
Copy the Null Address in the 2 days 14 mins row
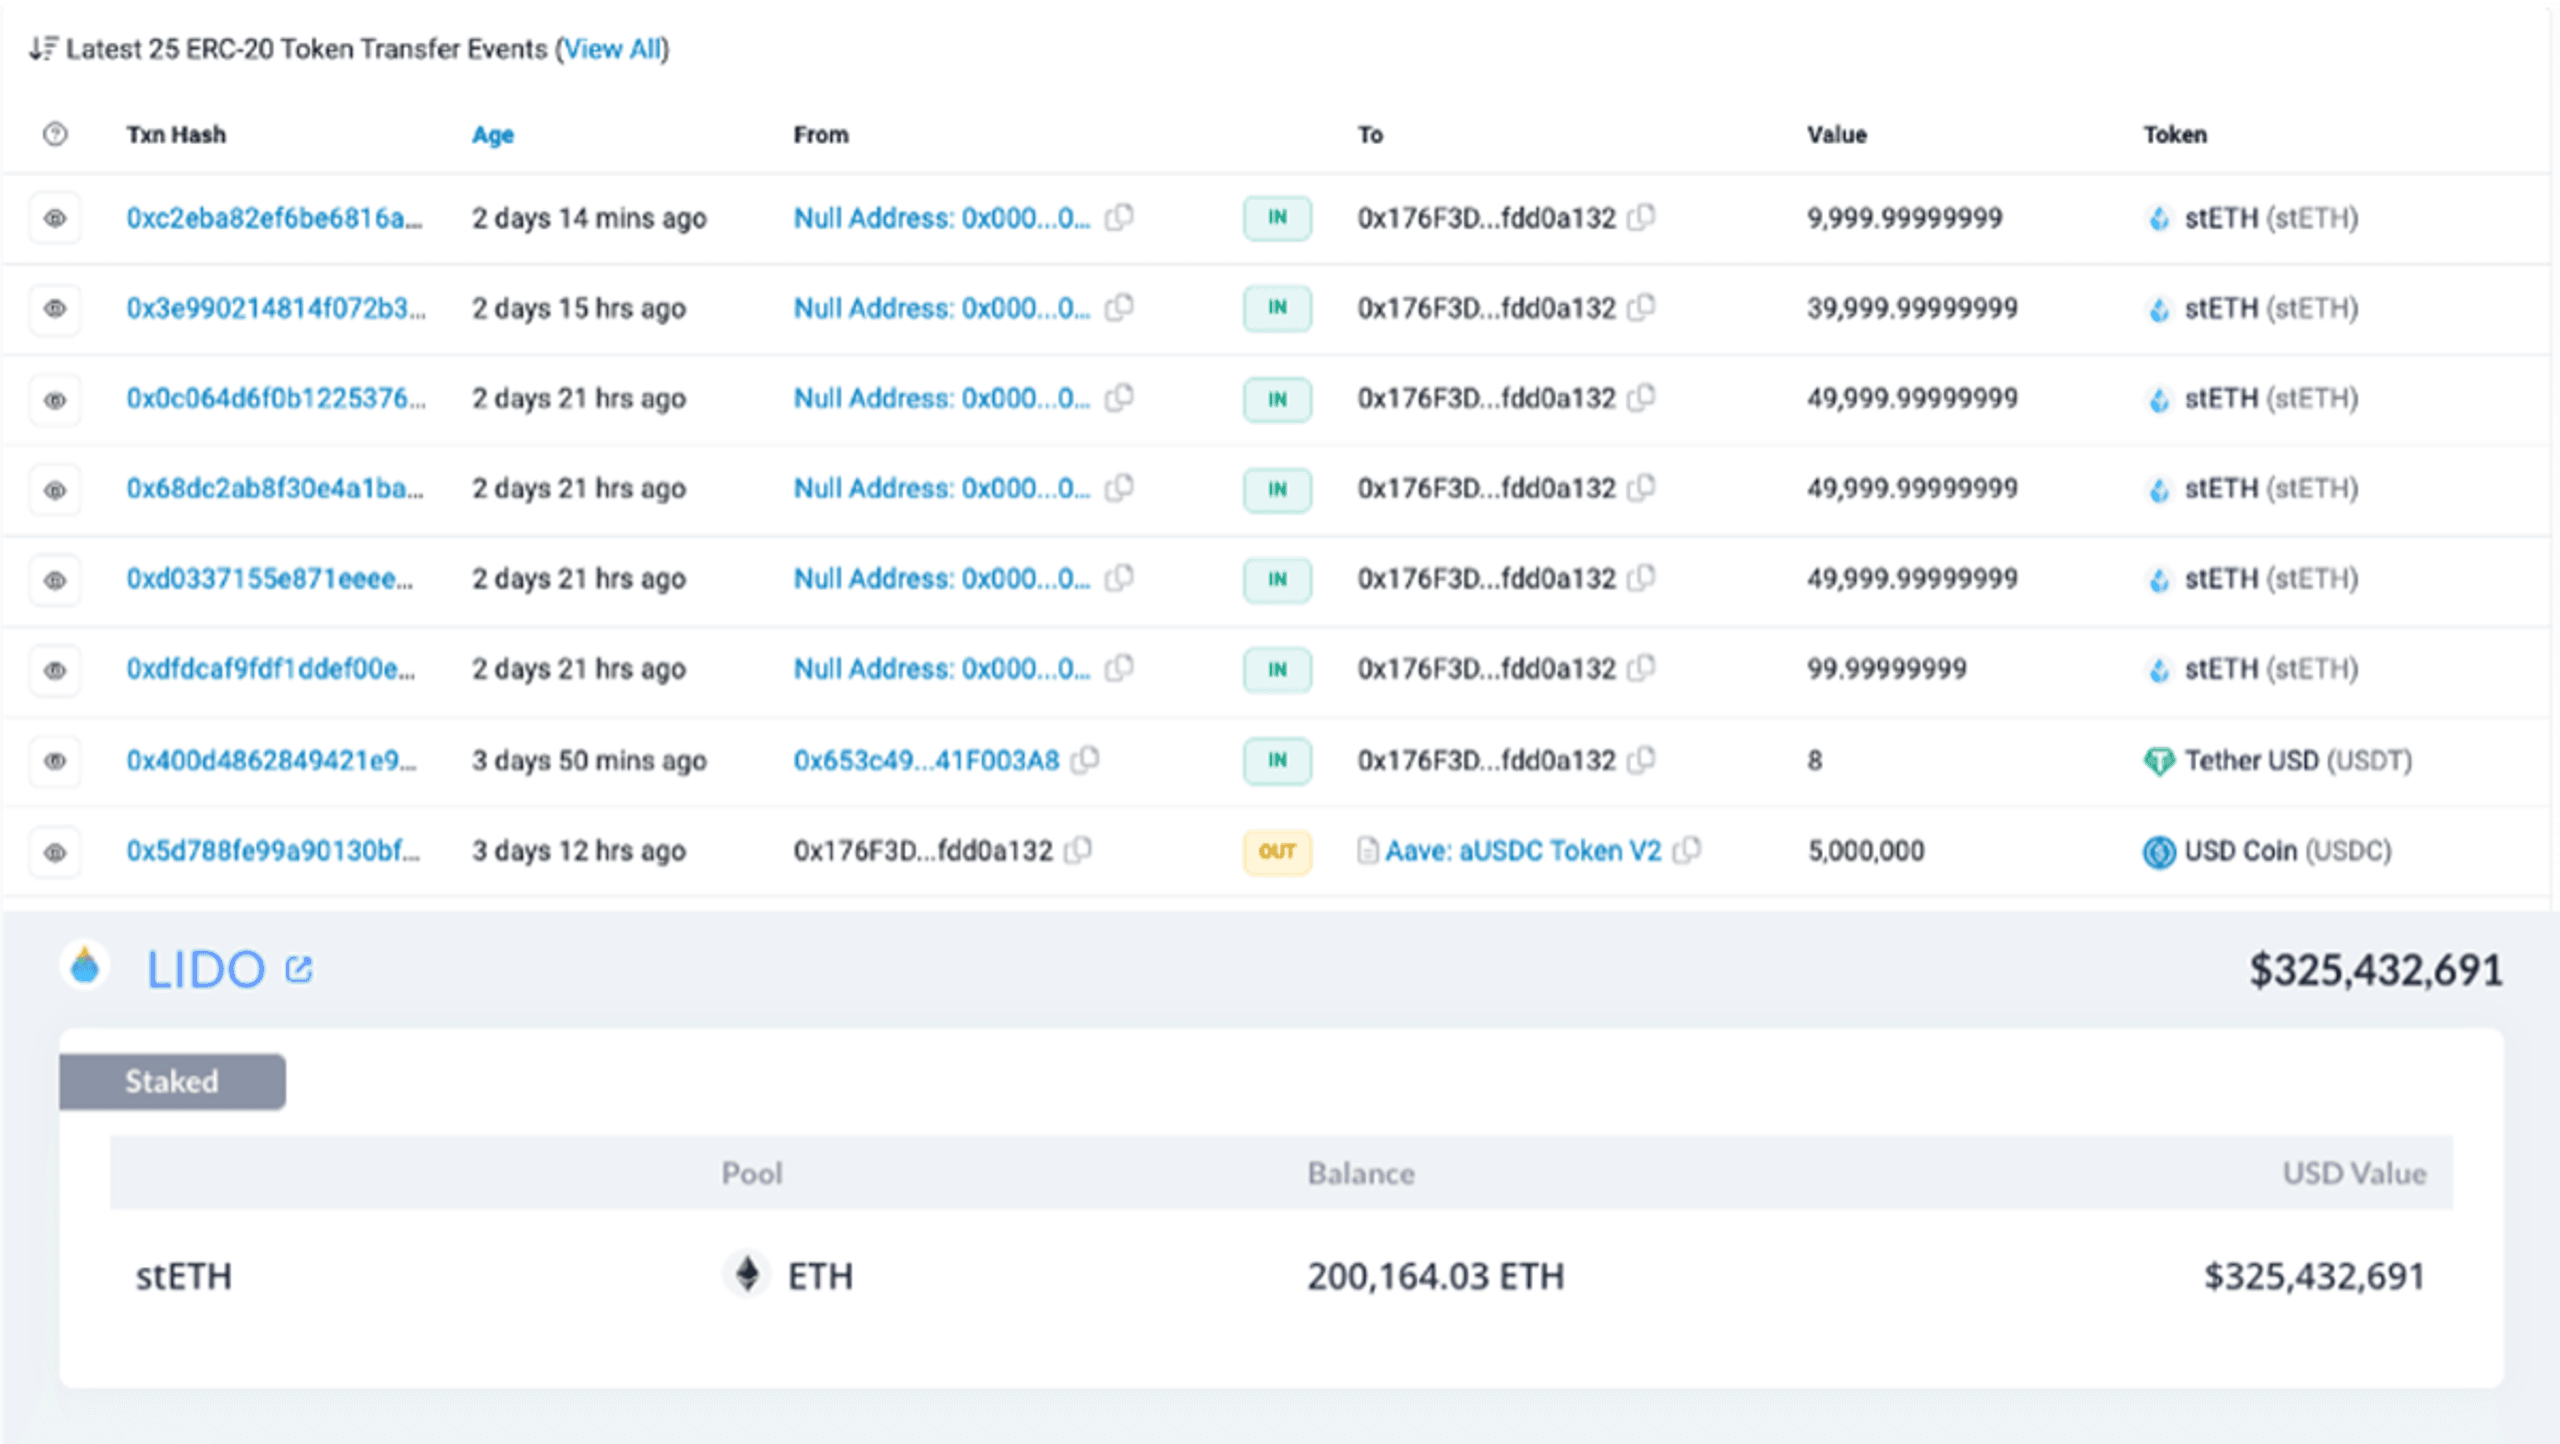tap(1119, 217)
